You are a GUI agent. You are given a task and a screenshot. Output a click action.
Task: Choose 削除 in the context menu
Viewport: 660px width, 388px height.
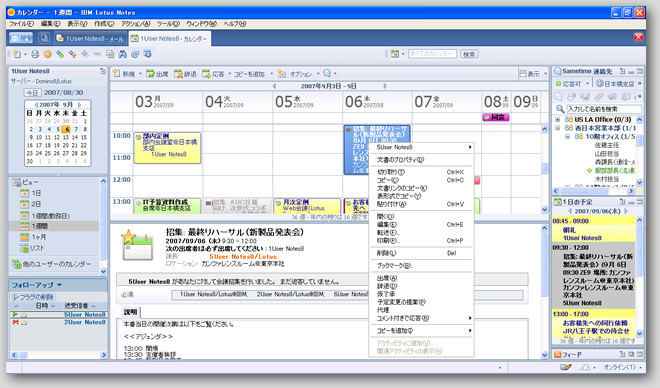click(x=421, y=253)
